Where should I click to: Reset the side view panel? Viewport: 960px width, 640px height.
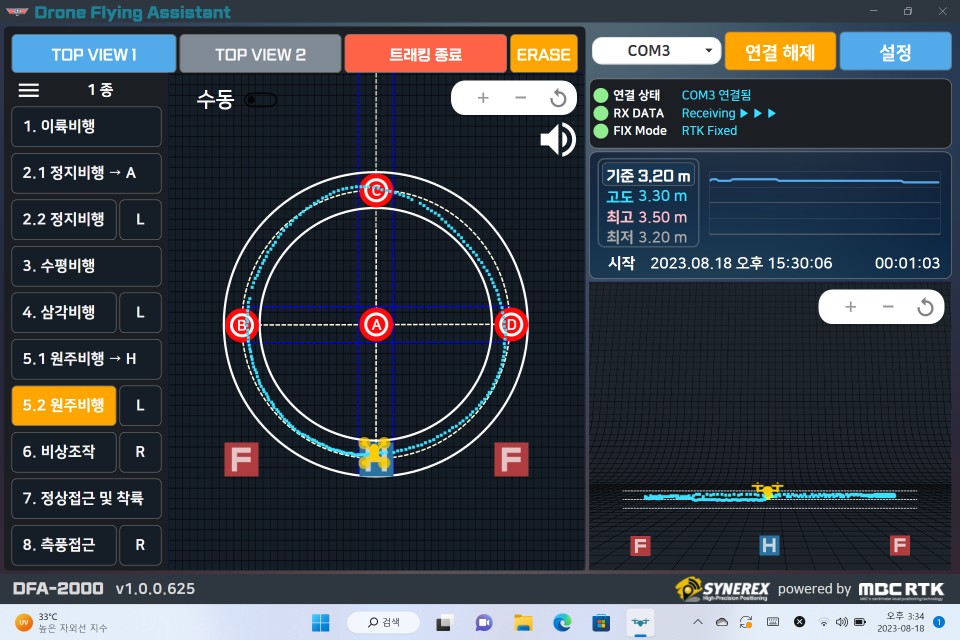click(x=925, y=307)
